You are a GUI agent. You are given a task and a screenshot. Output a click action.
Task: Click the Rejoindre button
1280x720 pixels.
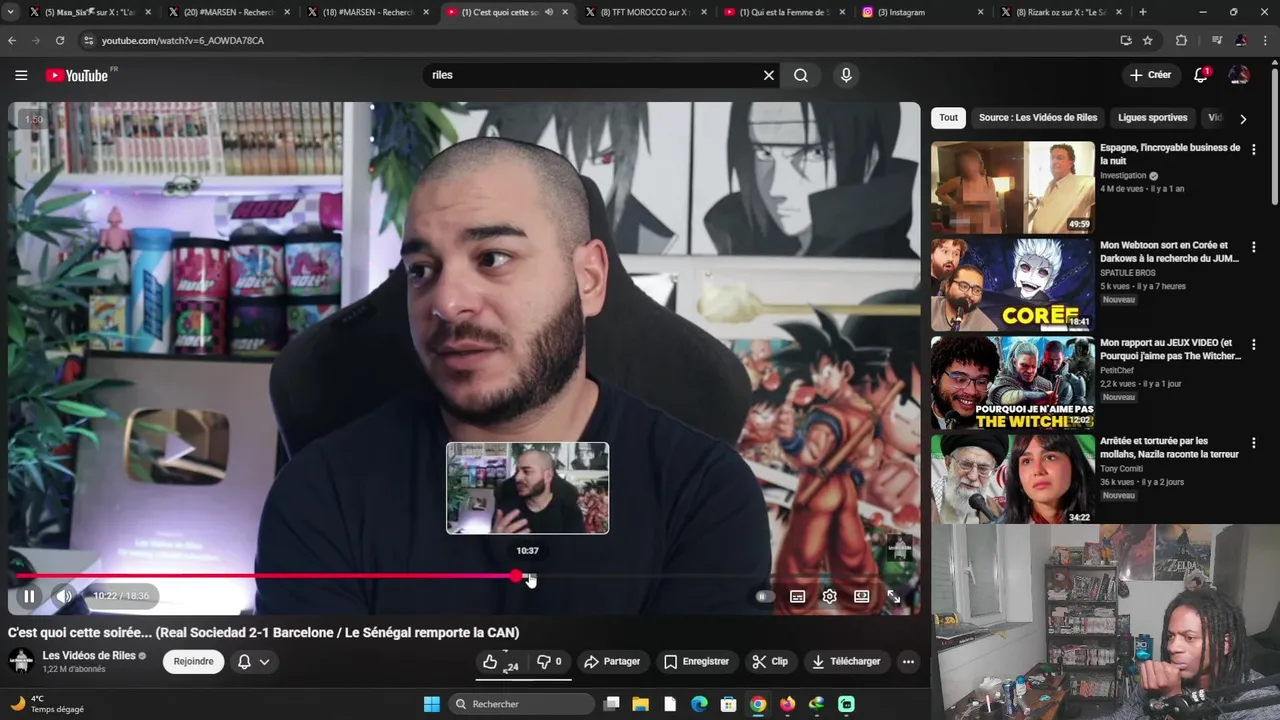click(193, 661)
